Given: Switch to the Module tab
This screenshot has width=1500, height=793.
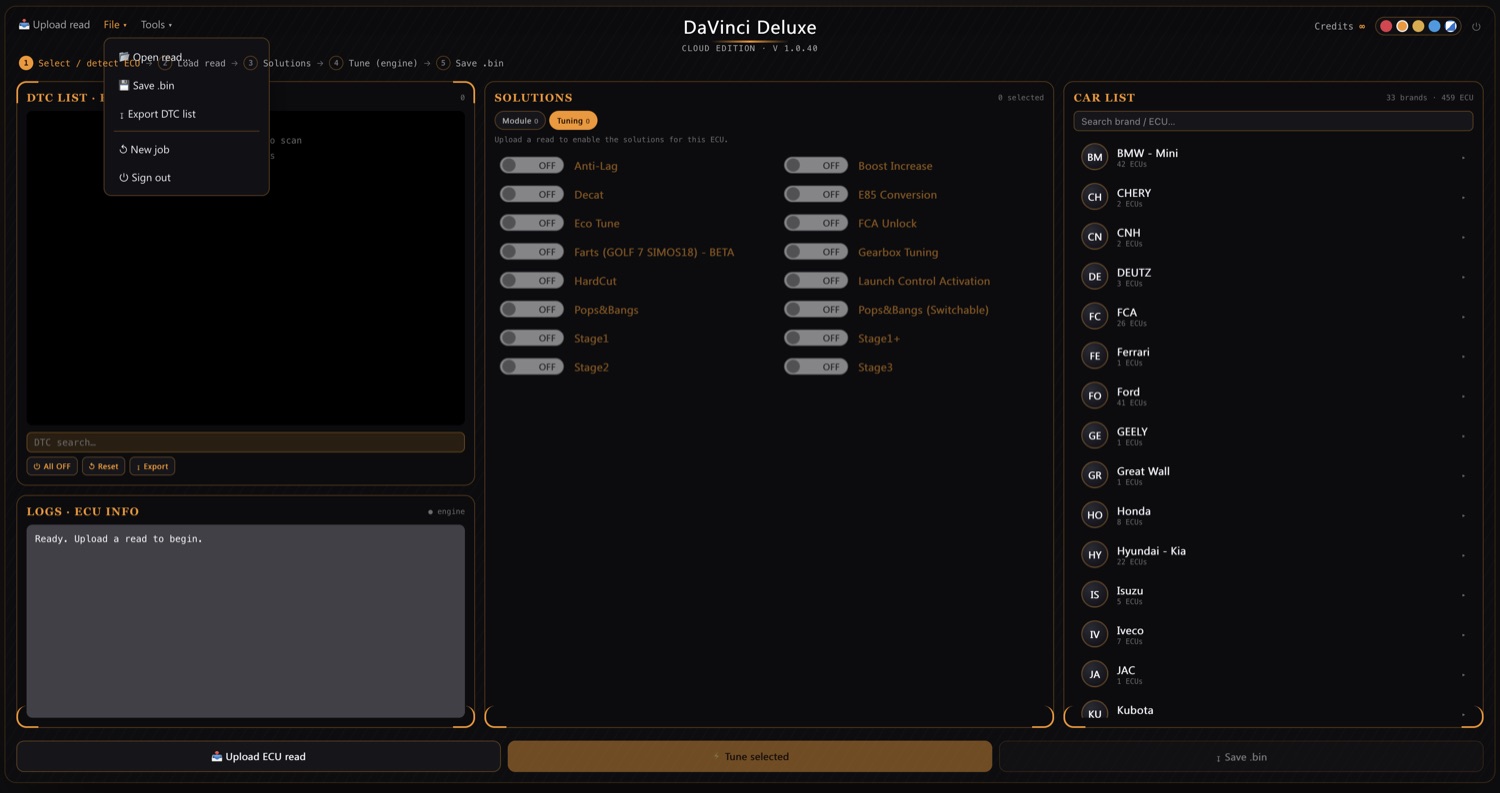Looking at the screenshot, I should pos(520,121).
